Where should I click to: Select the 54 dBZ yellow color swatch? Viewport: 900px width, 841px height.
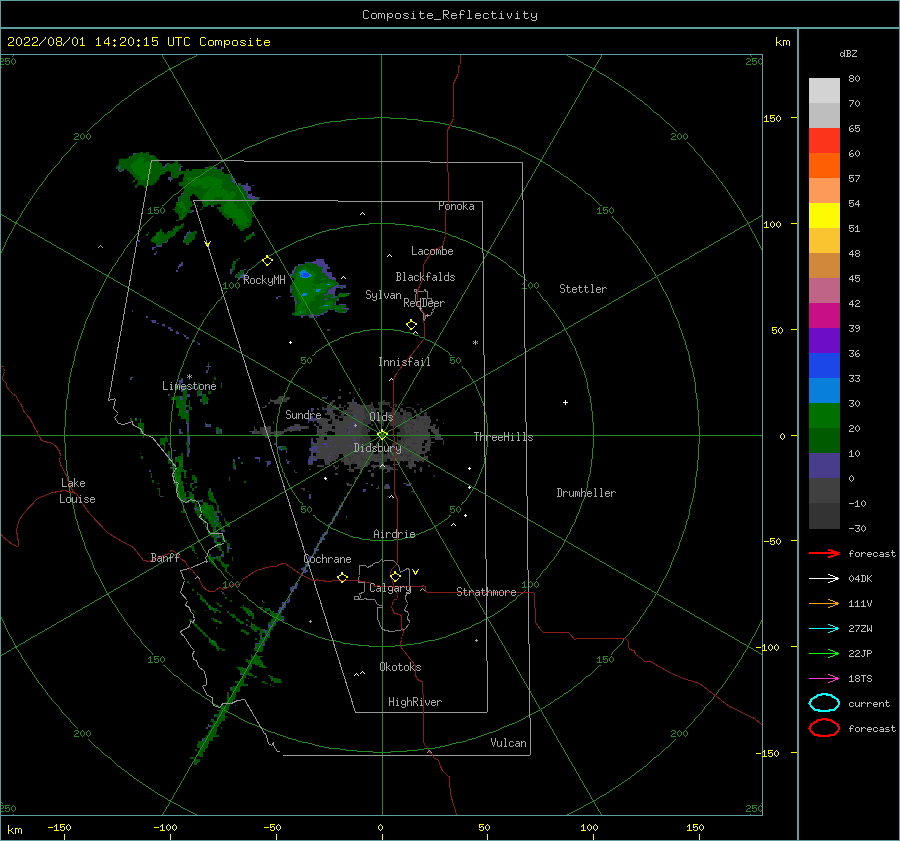click(x=824, y=215)
